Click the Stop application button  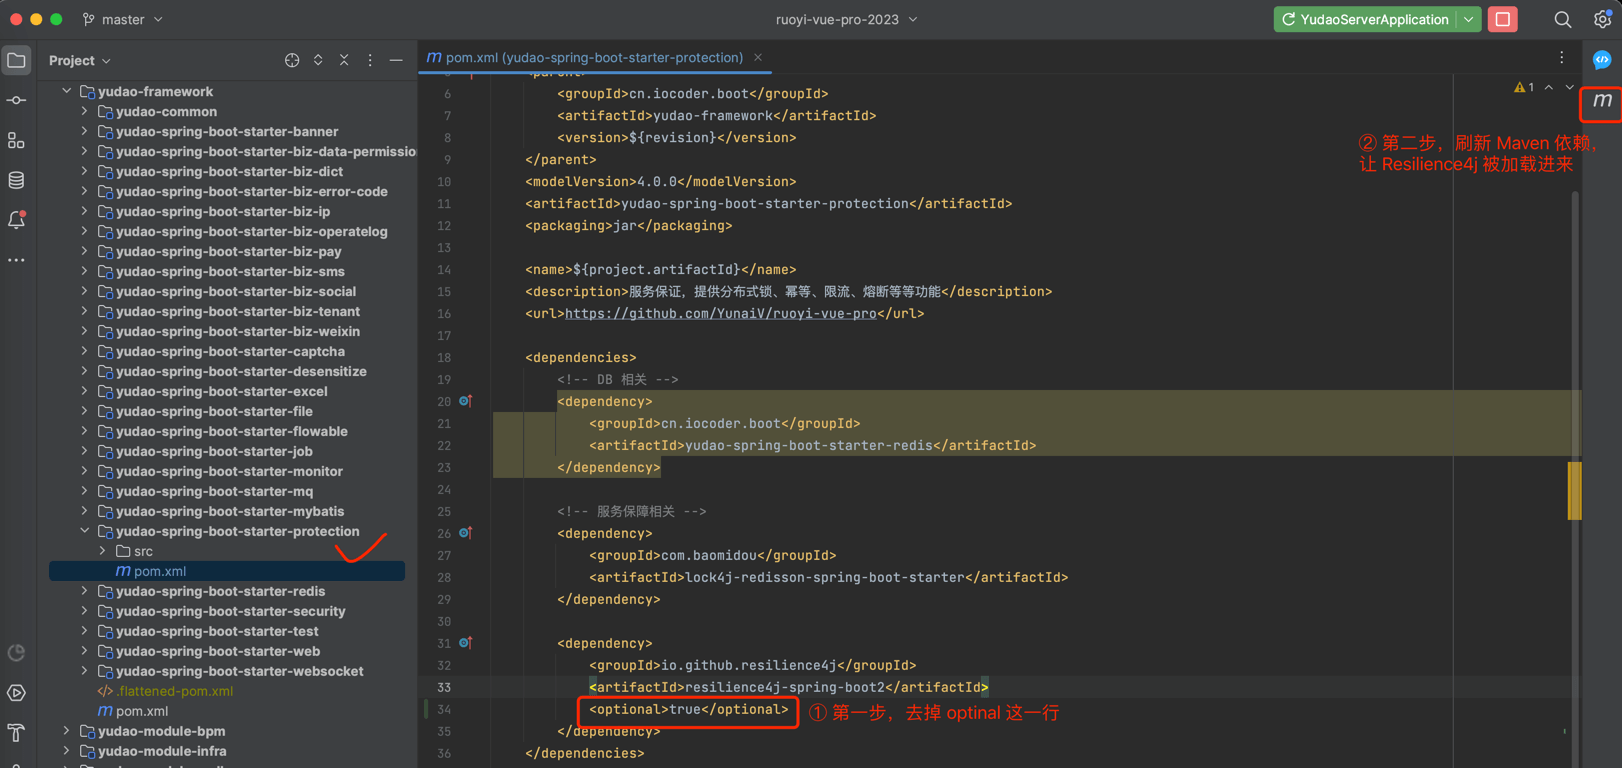[1502, 19]
